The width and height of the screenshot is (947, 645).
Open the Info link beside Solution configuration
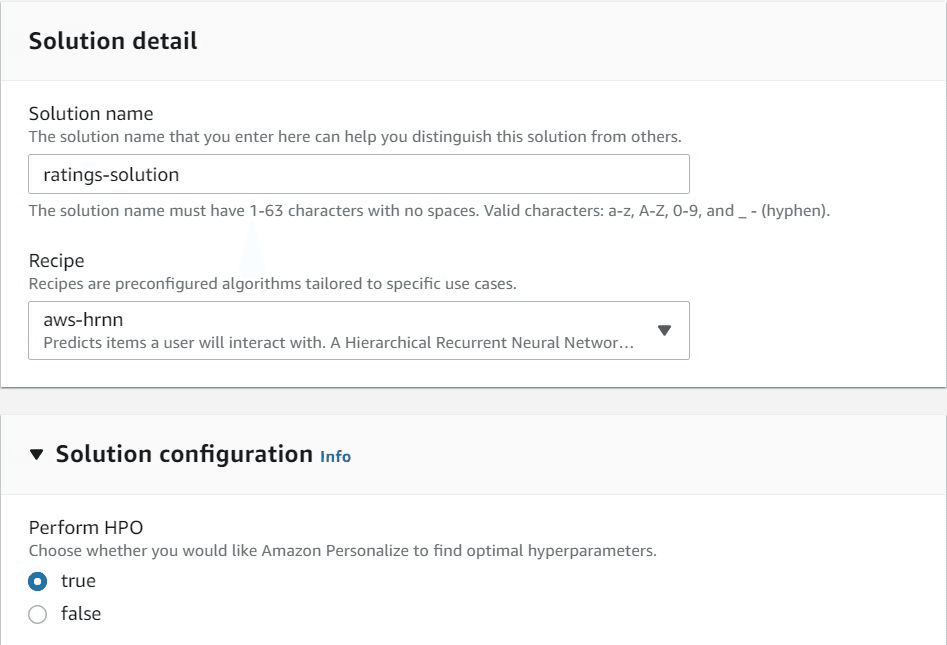click(335, 456)
